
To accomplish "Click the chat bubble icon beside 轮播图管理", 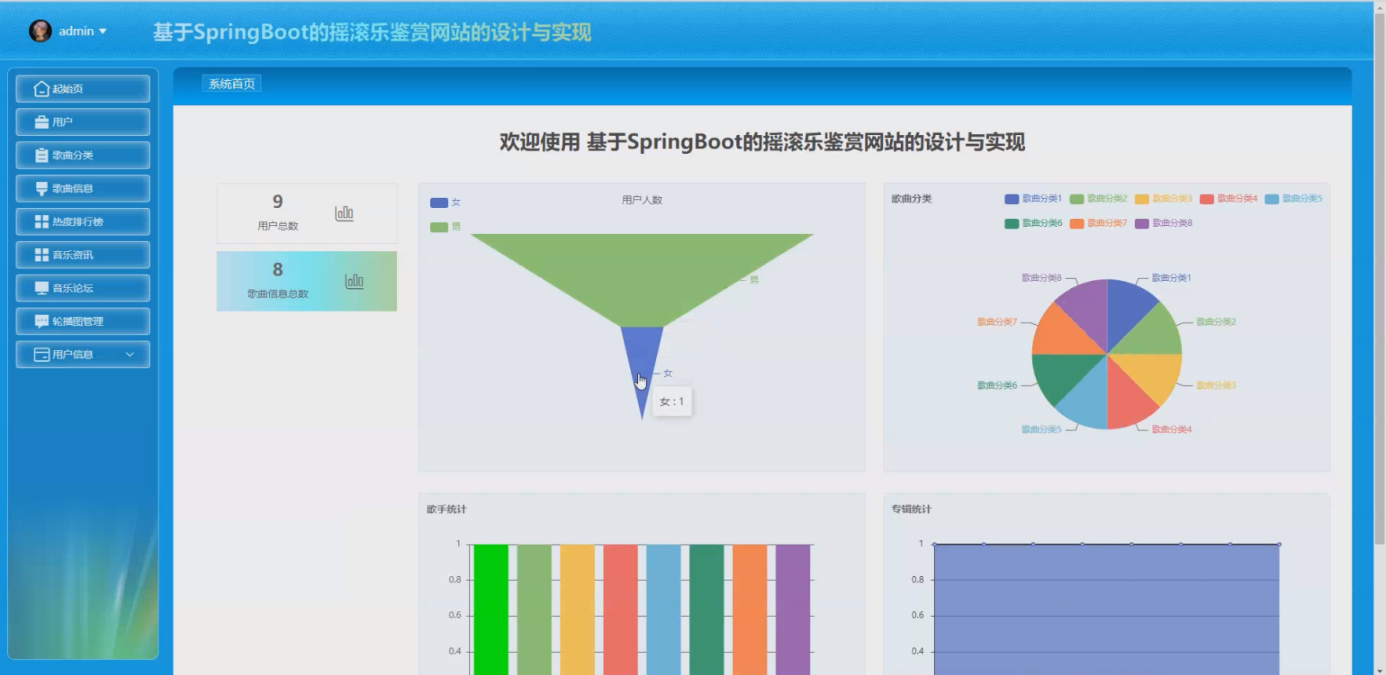I will click(x=41, y=321).
